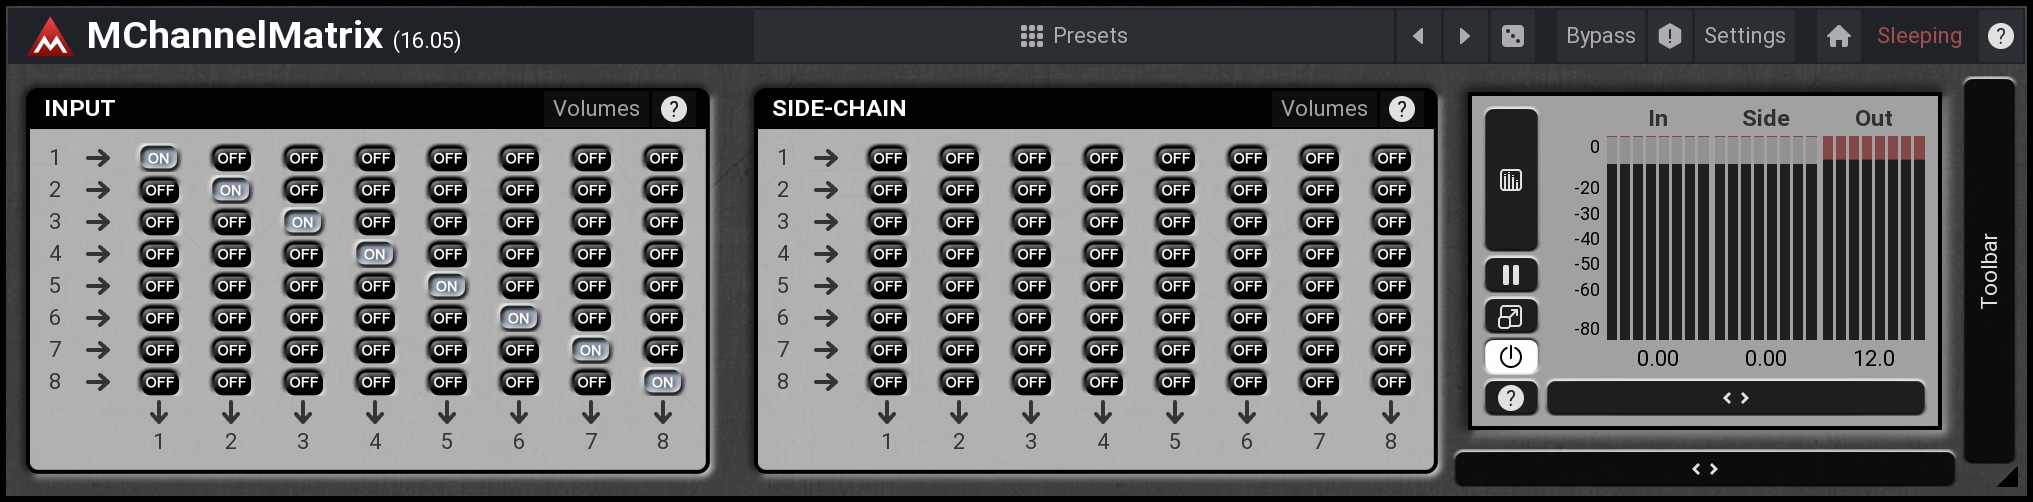Load the previous preset with left arrow
The width and height of the screenshot is (2033, 502).
(1417, 36)
